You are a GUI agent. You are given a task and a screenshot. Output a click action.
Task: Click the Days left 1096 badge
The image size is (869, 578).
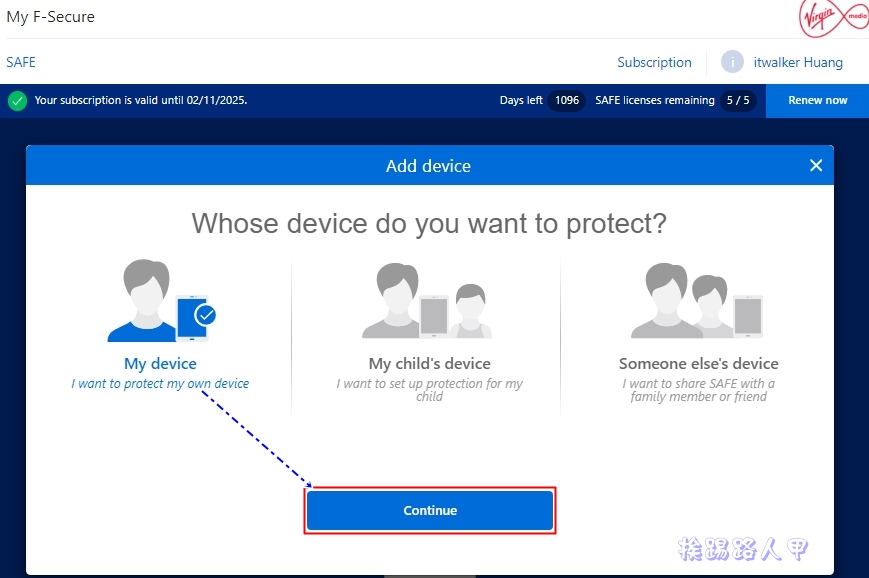(567, 100)
